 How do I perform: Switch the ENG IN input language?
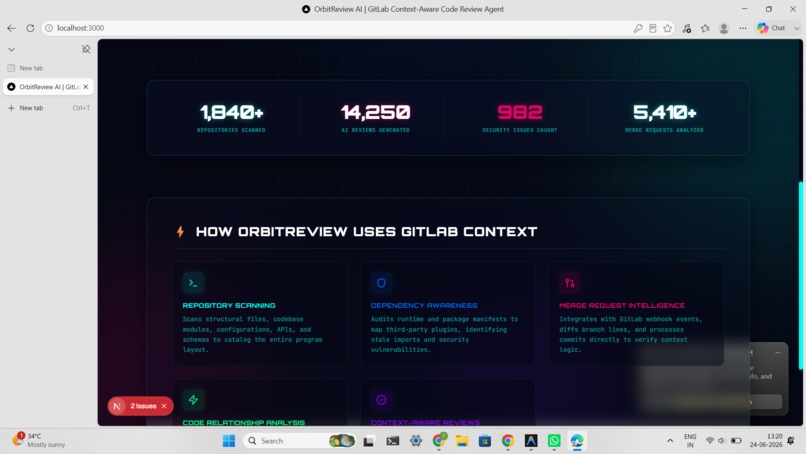point(690,441)
